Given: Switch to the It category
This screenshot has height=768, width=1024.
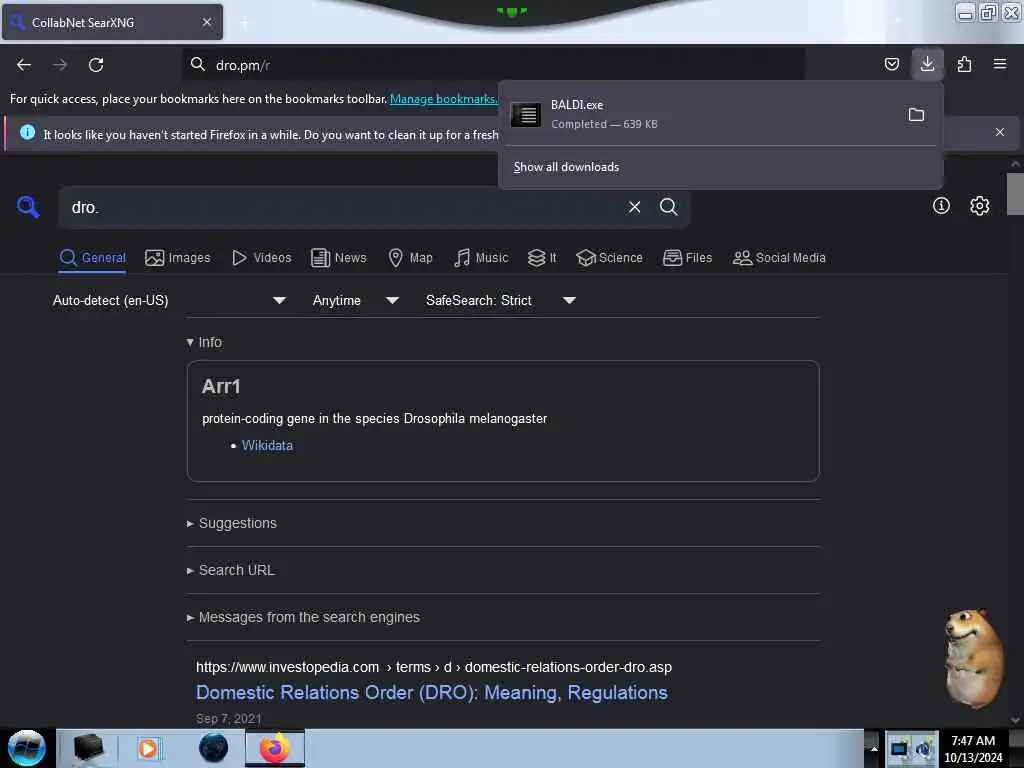Looking at the screenshot, I should tap(542, 258).
